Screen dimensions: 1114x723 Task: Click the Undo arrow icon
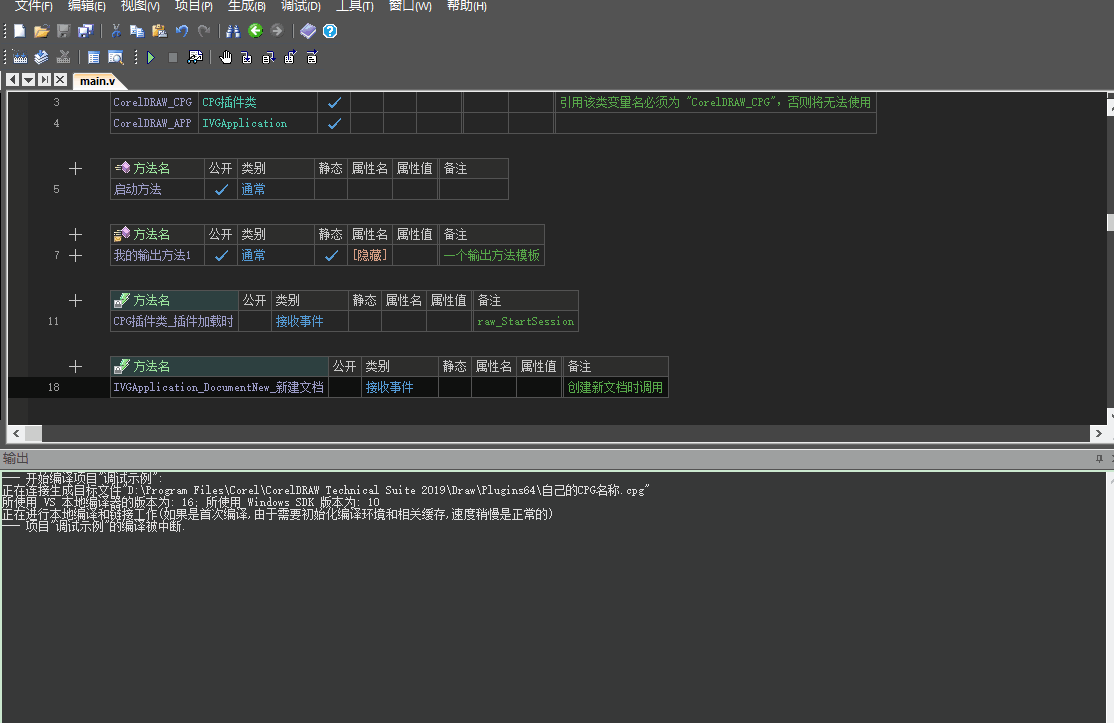click(x=181, y=31)
